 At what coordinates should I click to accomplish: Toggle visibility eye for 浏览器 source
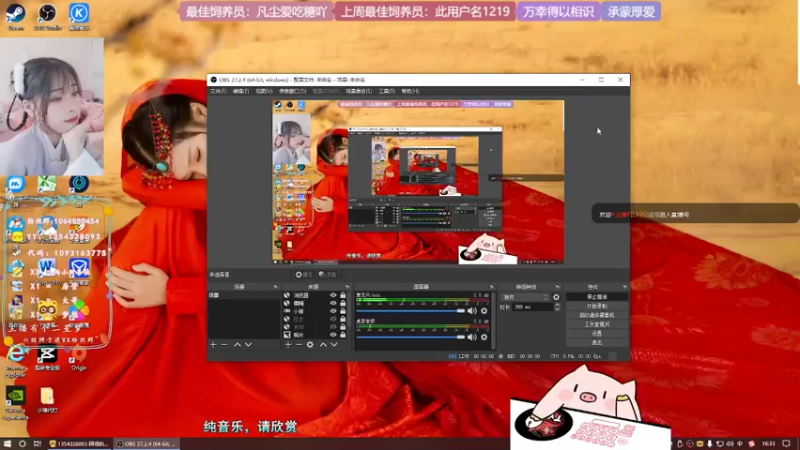tap(333, 295)
